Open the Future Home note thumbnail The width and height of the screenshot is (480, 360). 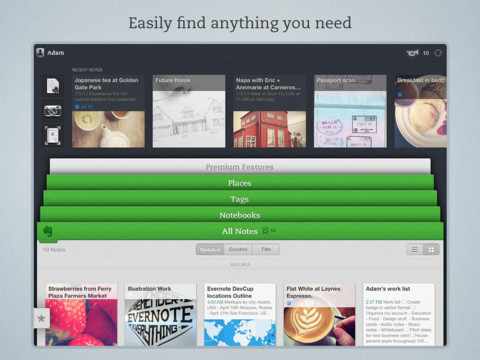189,111
